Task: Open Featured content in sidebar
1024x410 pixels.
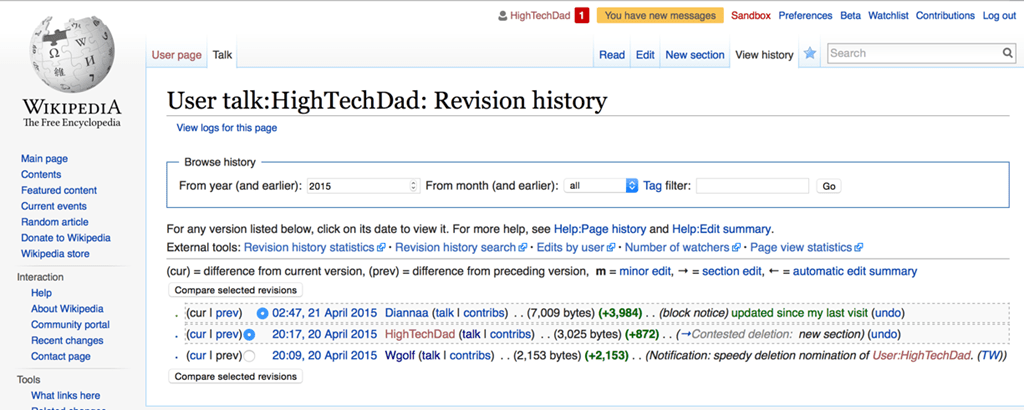Action: click(x=59, y=190)
